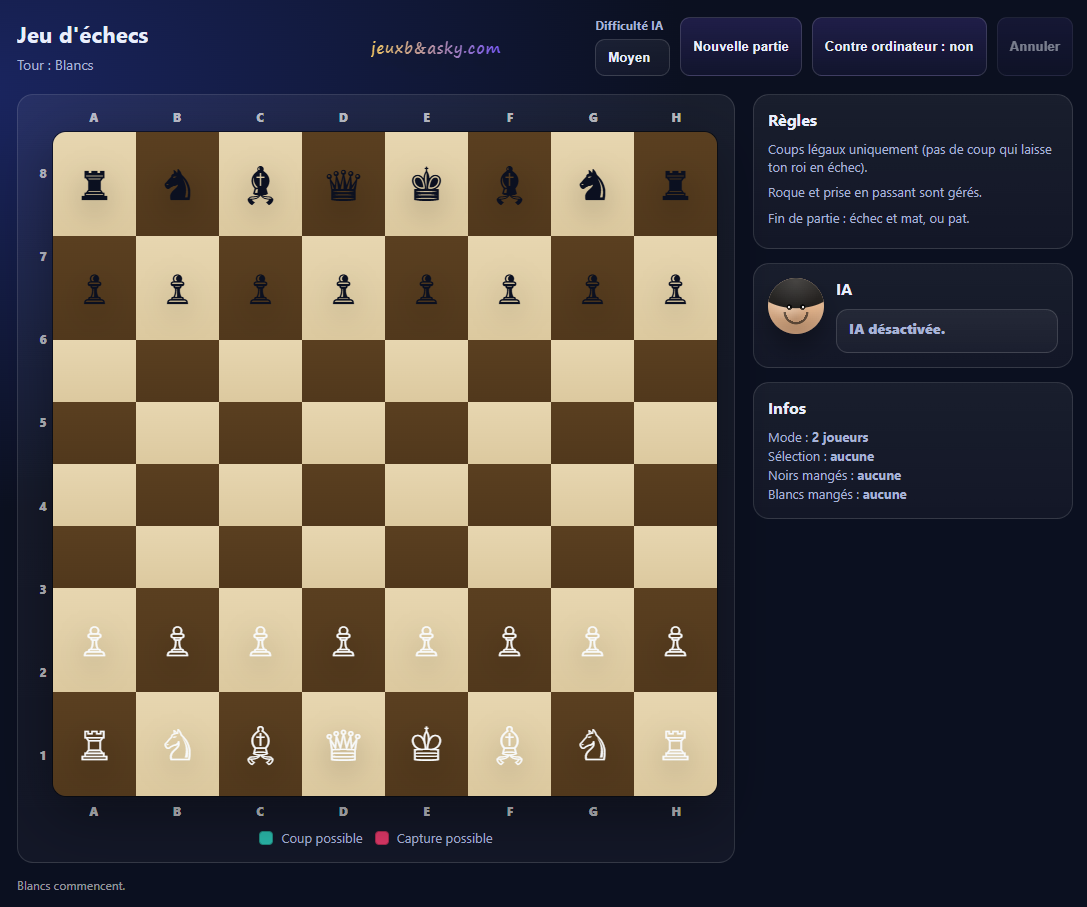Select the white pawn on D2
The height and width of the screenshot is (907, 1087).
[x=344, y=641]
